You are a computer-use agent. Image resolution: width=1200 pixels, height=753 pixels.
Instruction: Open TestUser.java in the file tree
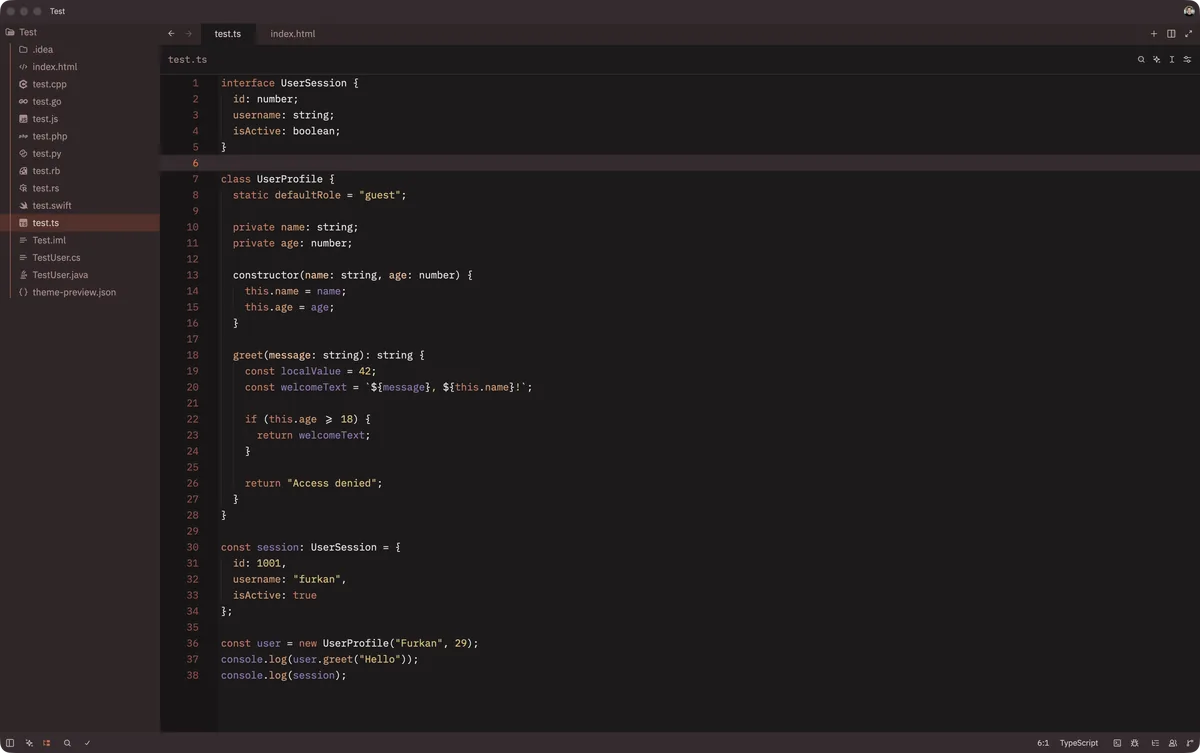click(80, 275)
